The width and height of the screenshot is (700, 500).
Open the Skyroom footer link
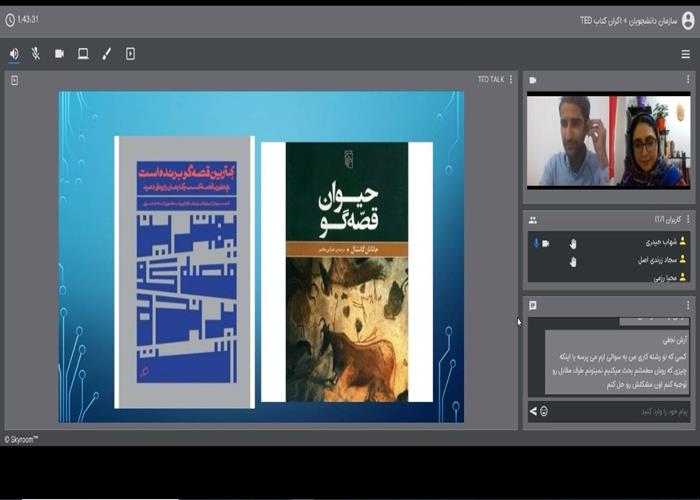pyautogui.click(x=21, y=440)
